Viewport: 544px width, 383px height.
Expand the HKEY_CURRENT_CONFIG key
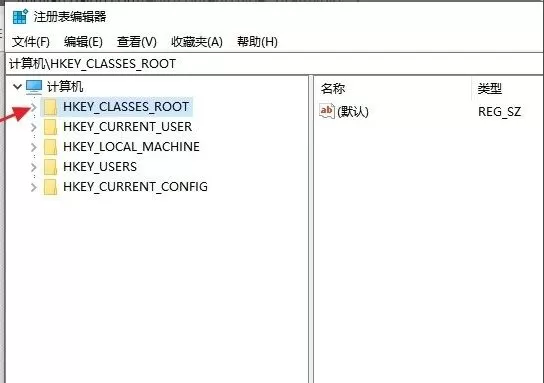click(x=34, y=188)
